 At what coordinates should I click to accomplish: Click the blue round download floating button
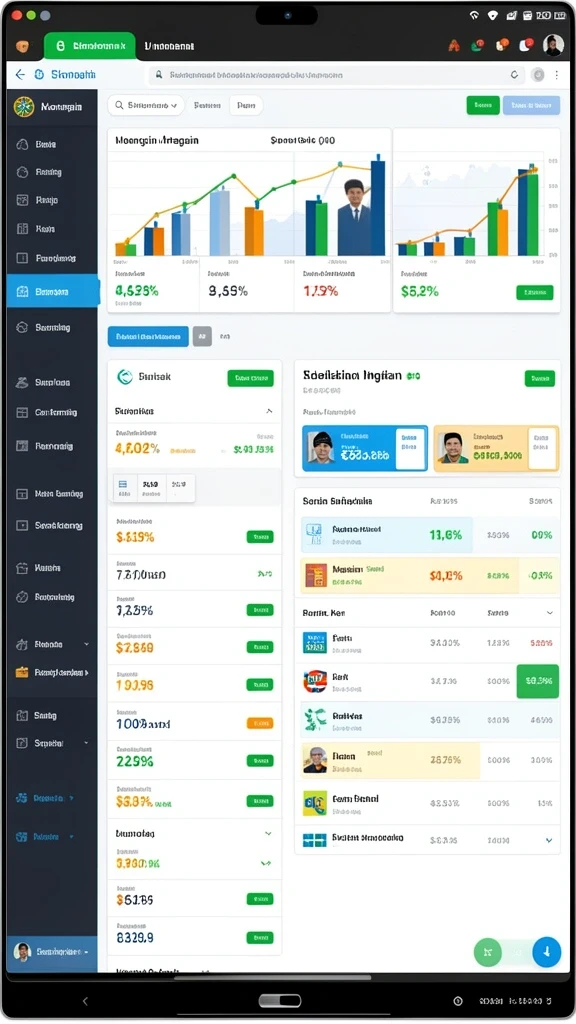point(547,952)
